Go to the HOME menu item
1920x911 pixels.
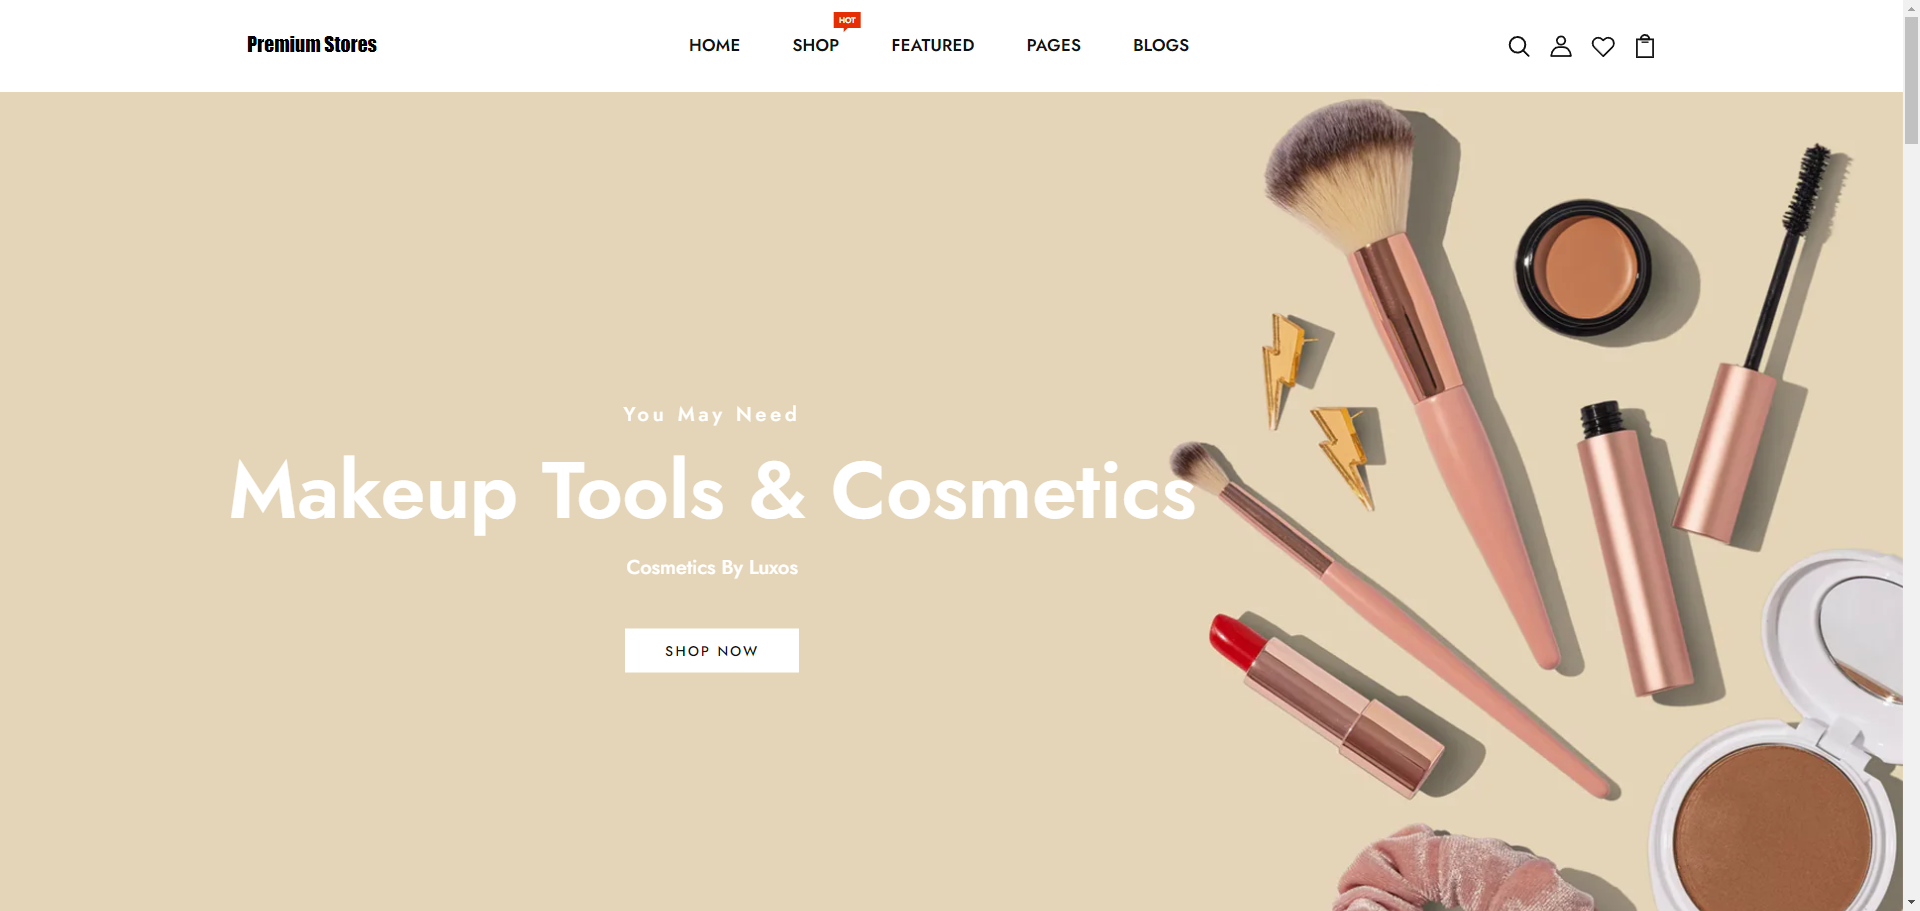pos(714,45)
